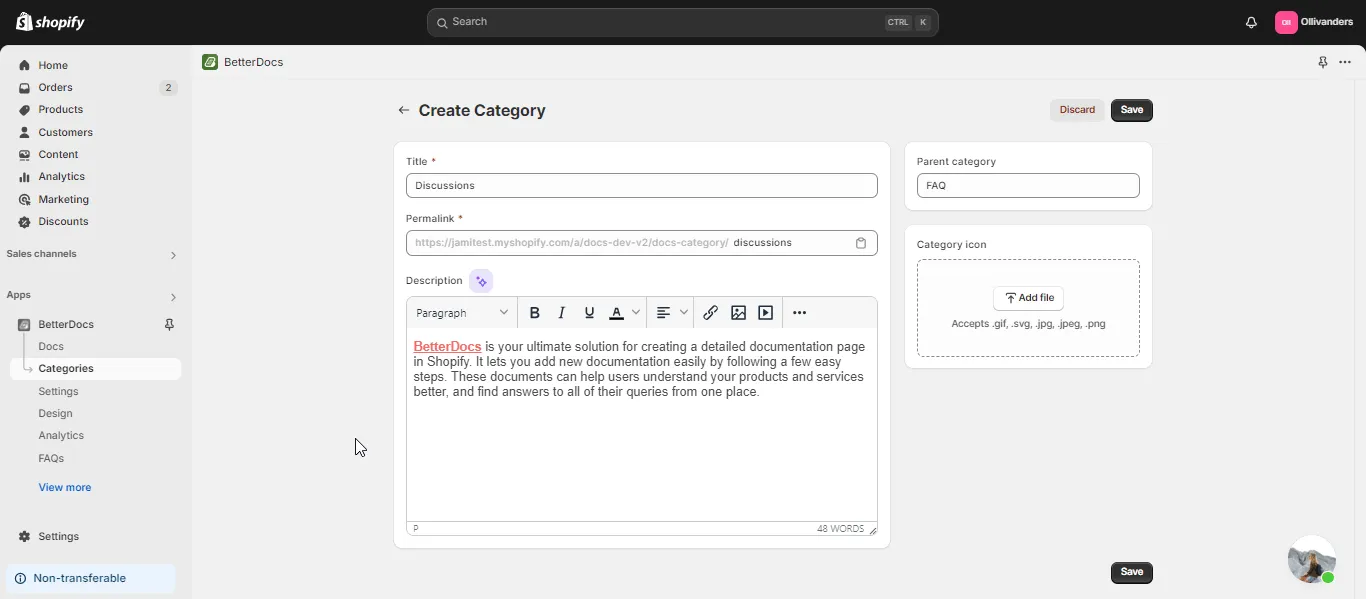This screenshot has width=1366, height=599.
Task: Click the Shopify logo
Action: (50, 22)
